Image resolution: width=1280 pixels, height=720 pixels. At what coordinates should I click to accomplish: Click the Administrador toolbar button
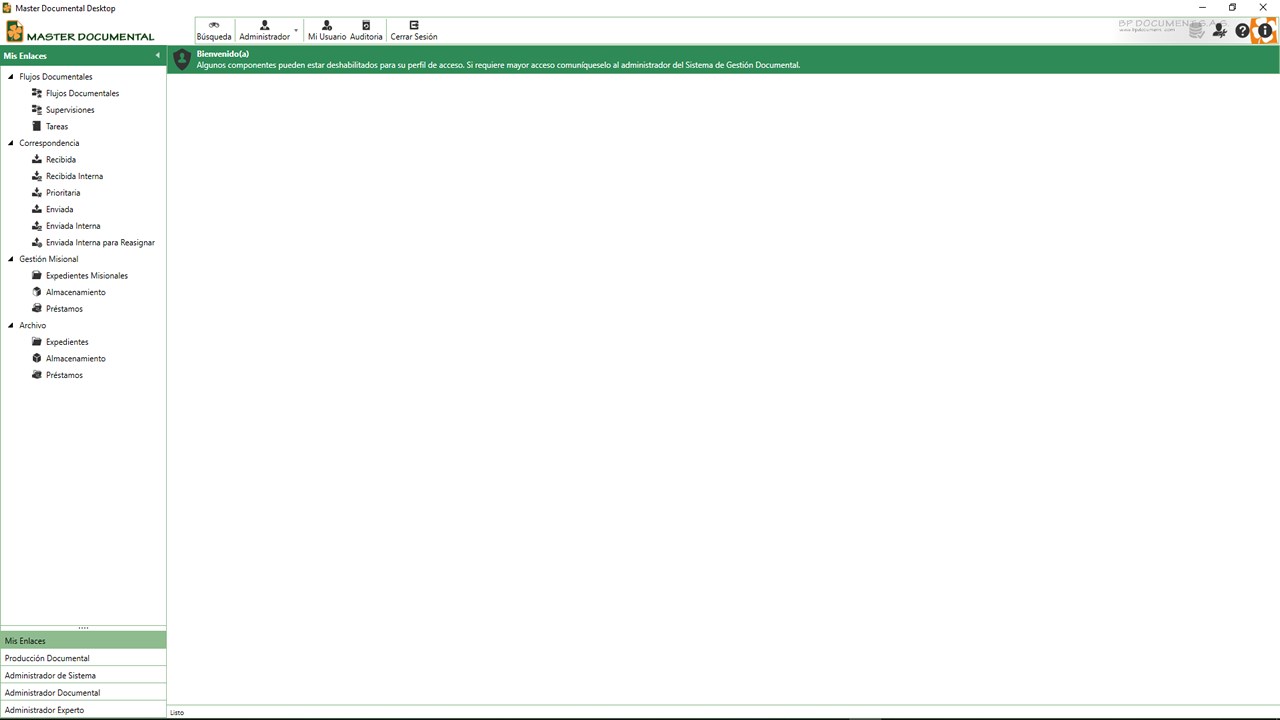pyautogui.click(x=264, y=31)
